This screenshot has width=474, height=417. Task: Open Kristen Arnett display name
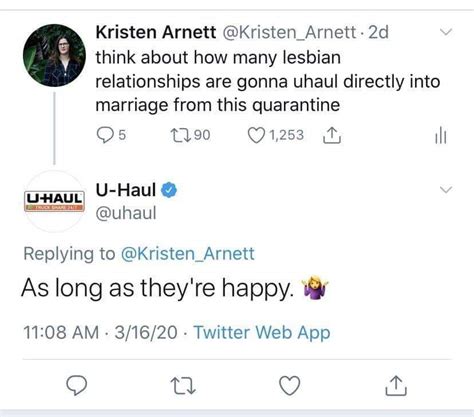[x=156, y=32]
